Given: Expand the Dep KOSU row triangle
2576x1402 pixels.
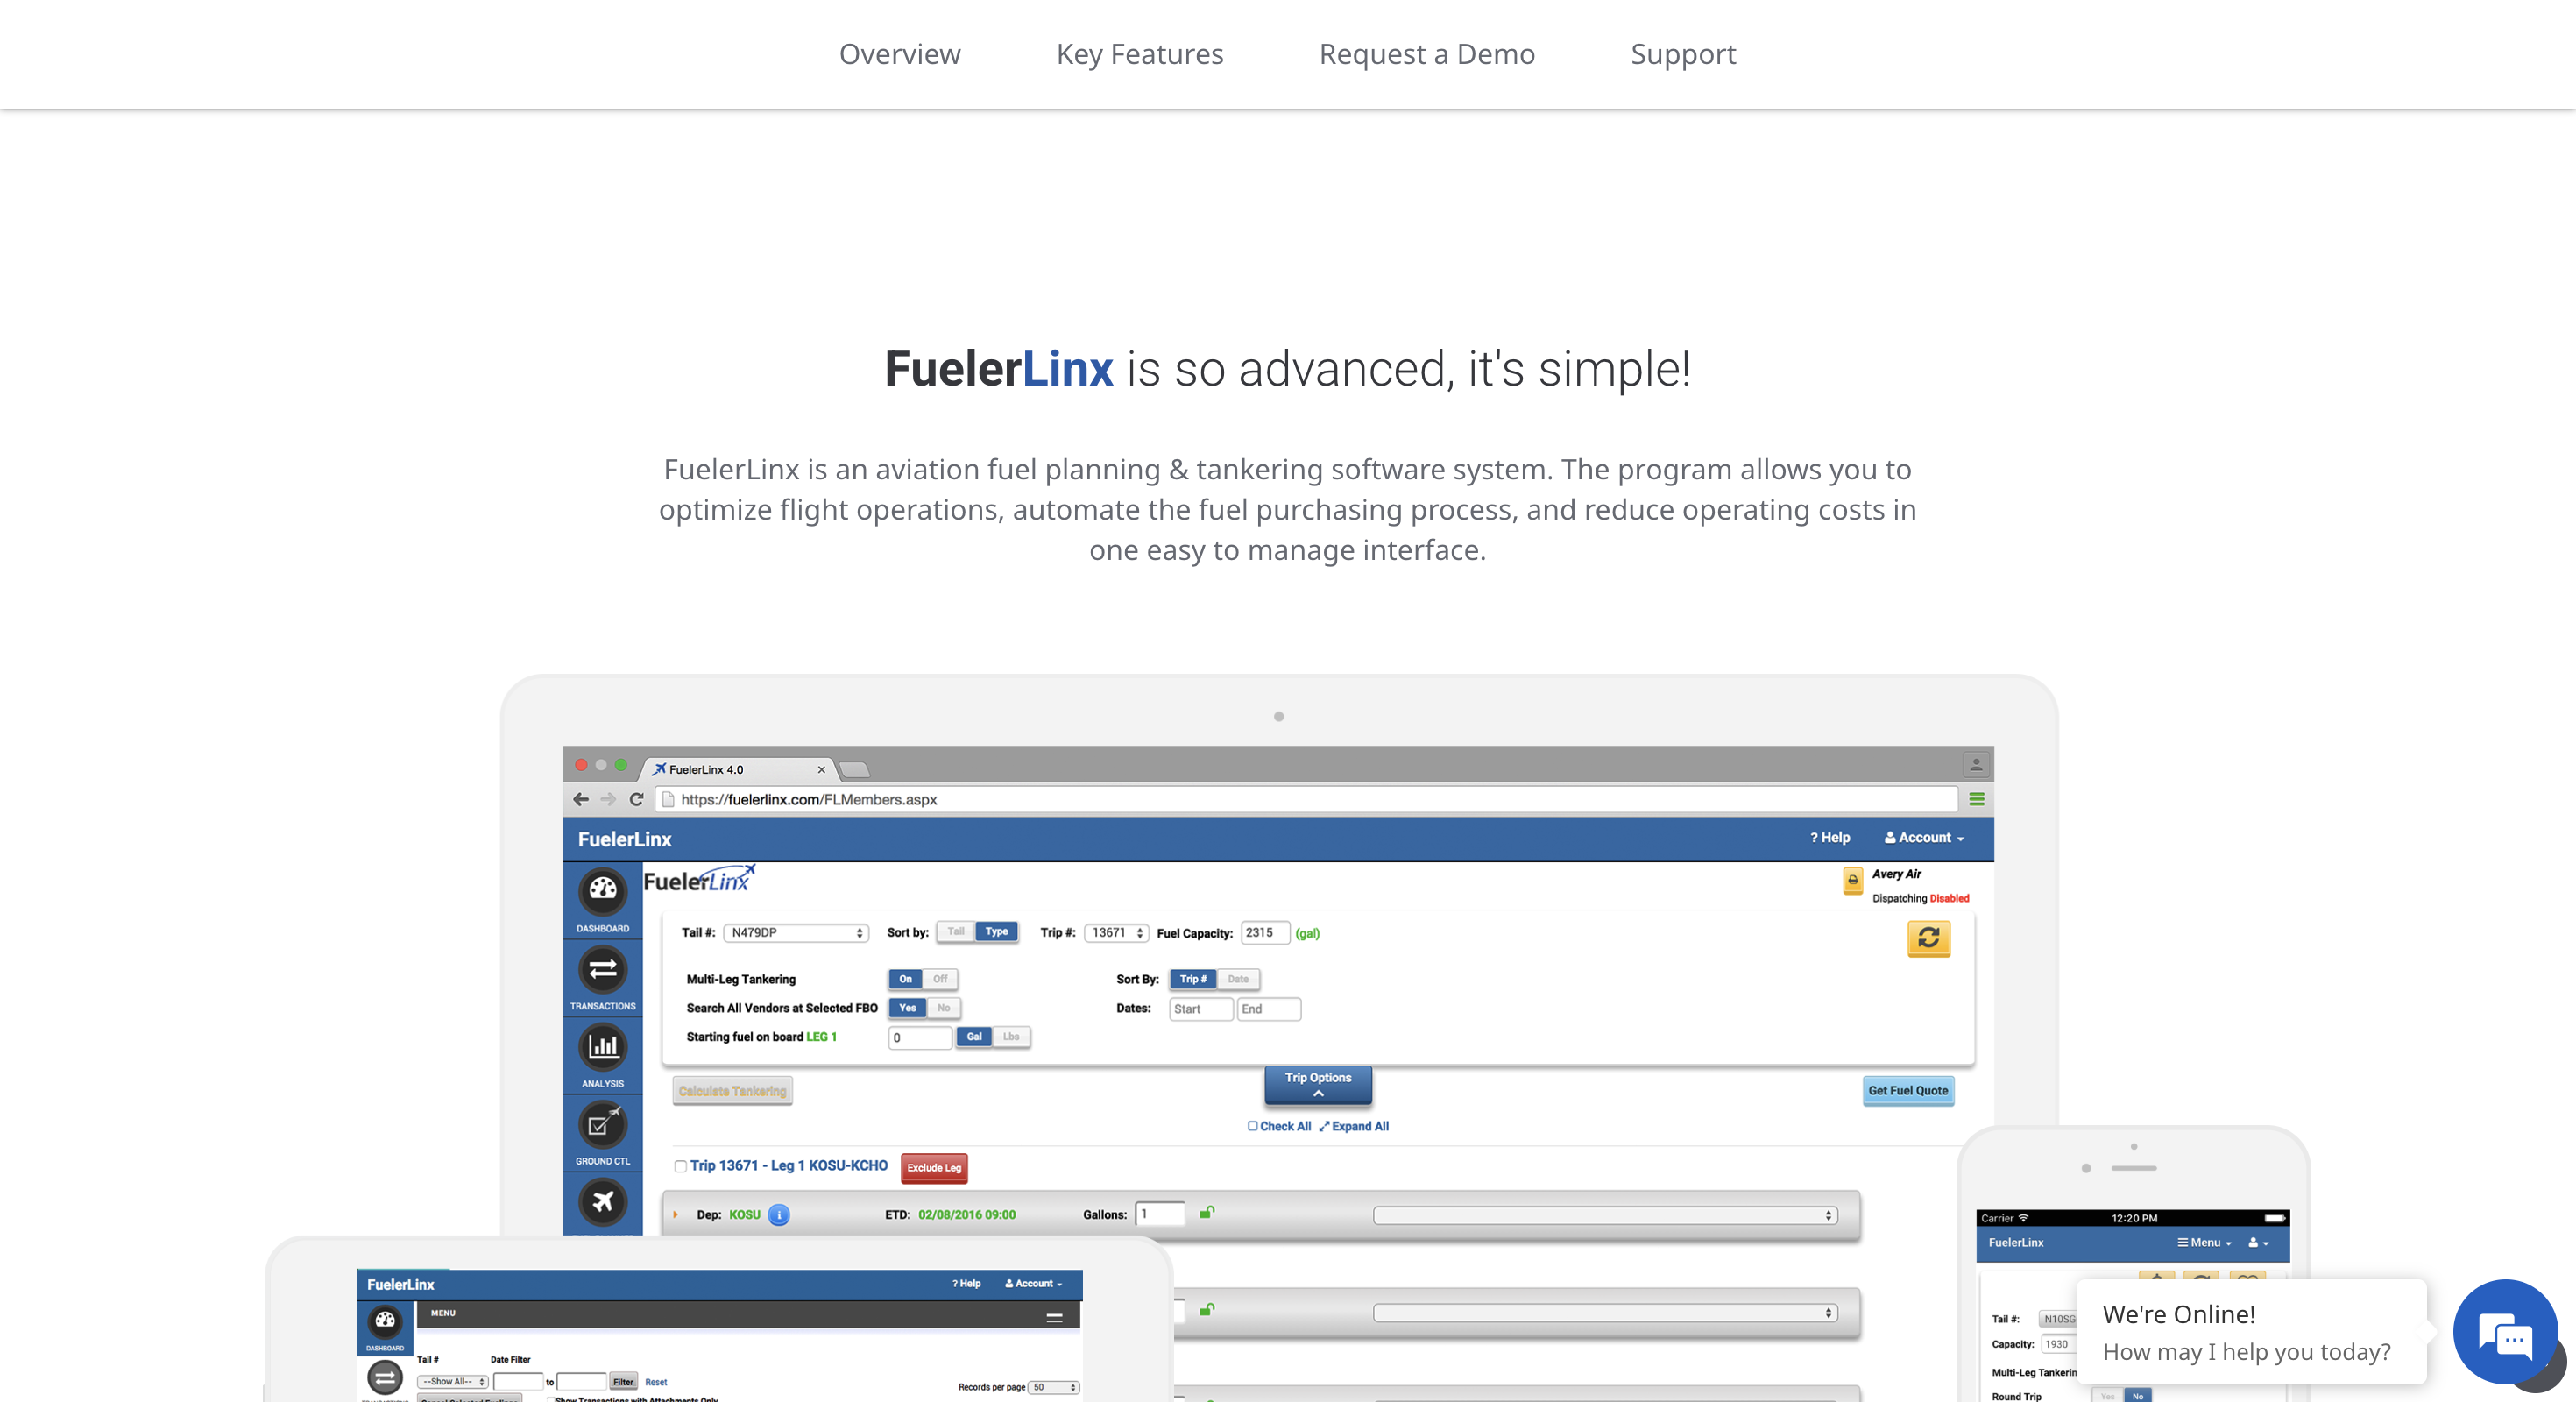Looking at the screenshot, I should (x=676, y=1215).
